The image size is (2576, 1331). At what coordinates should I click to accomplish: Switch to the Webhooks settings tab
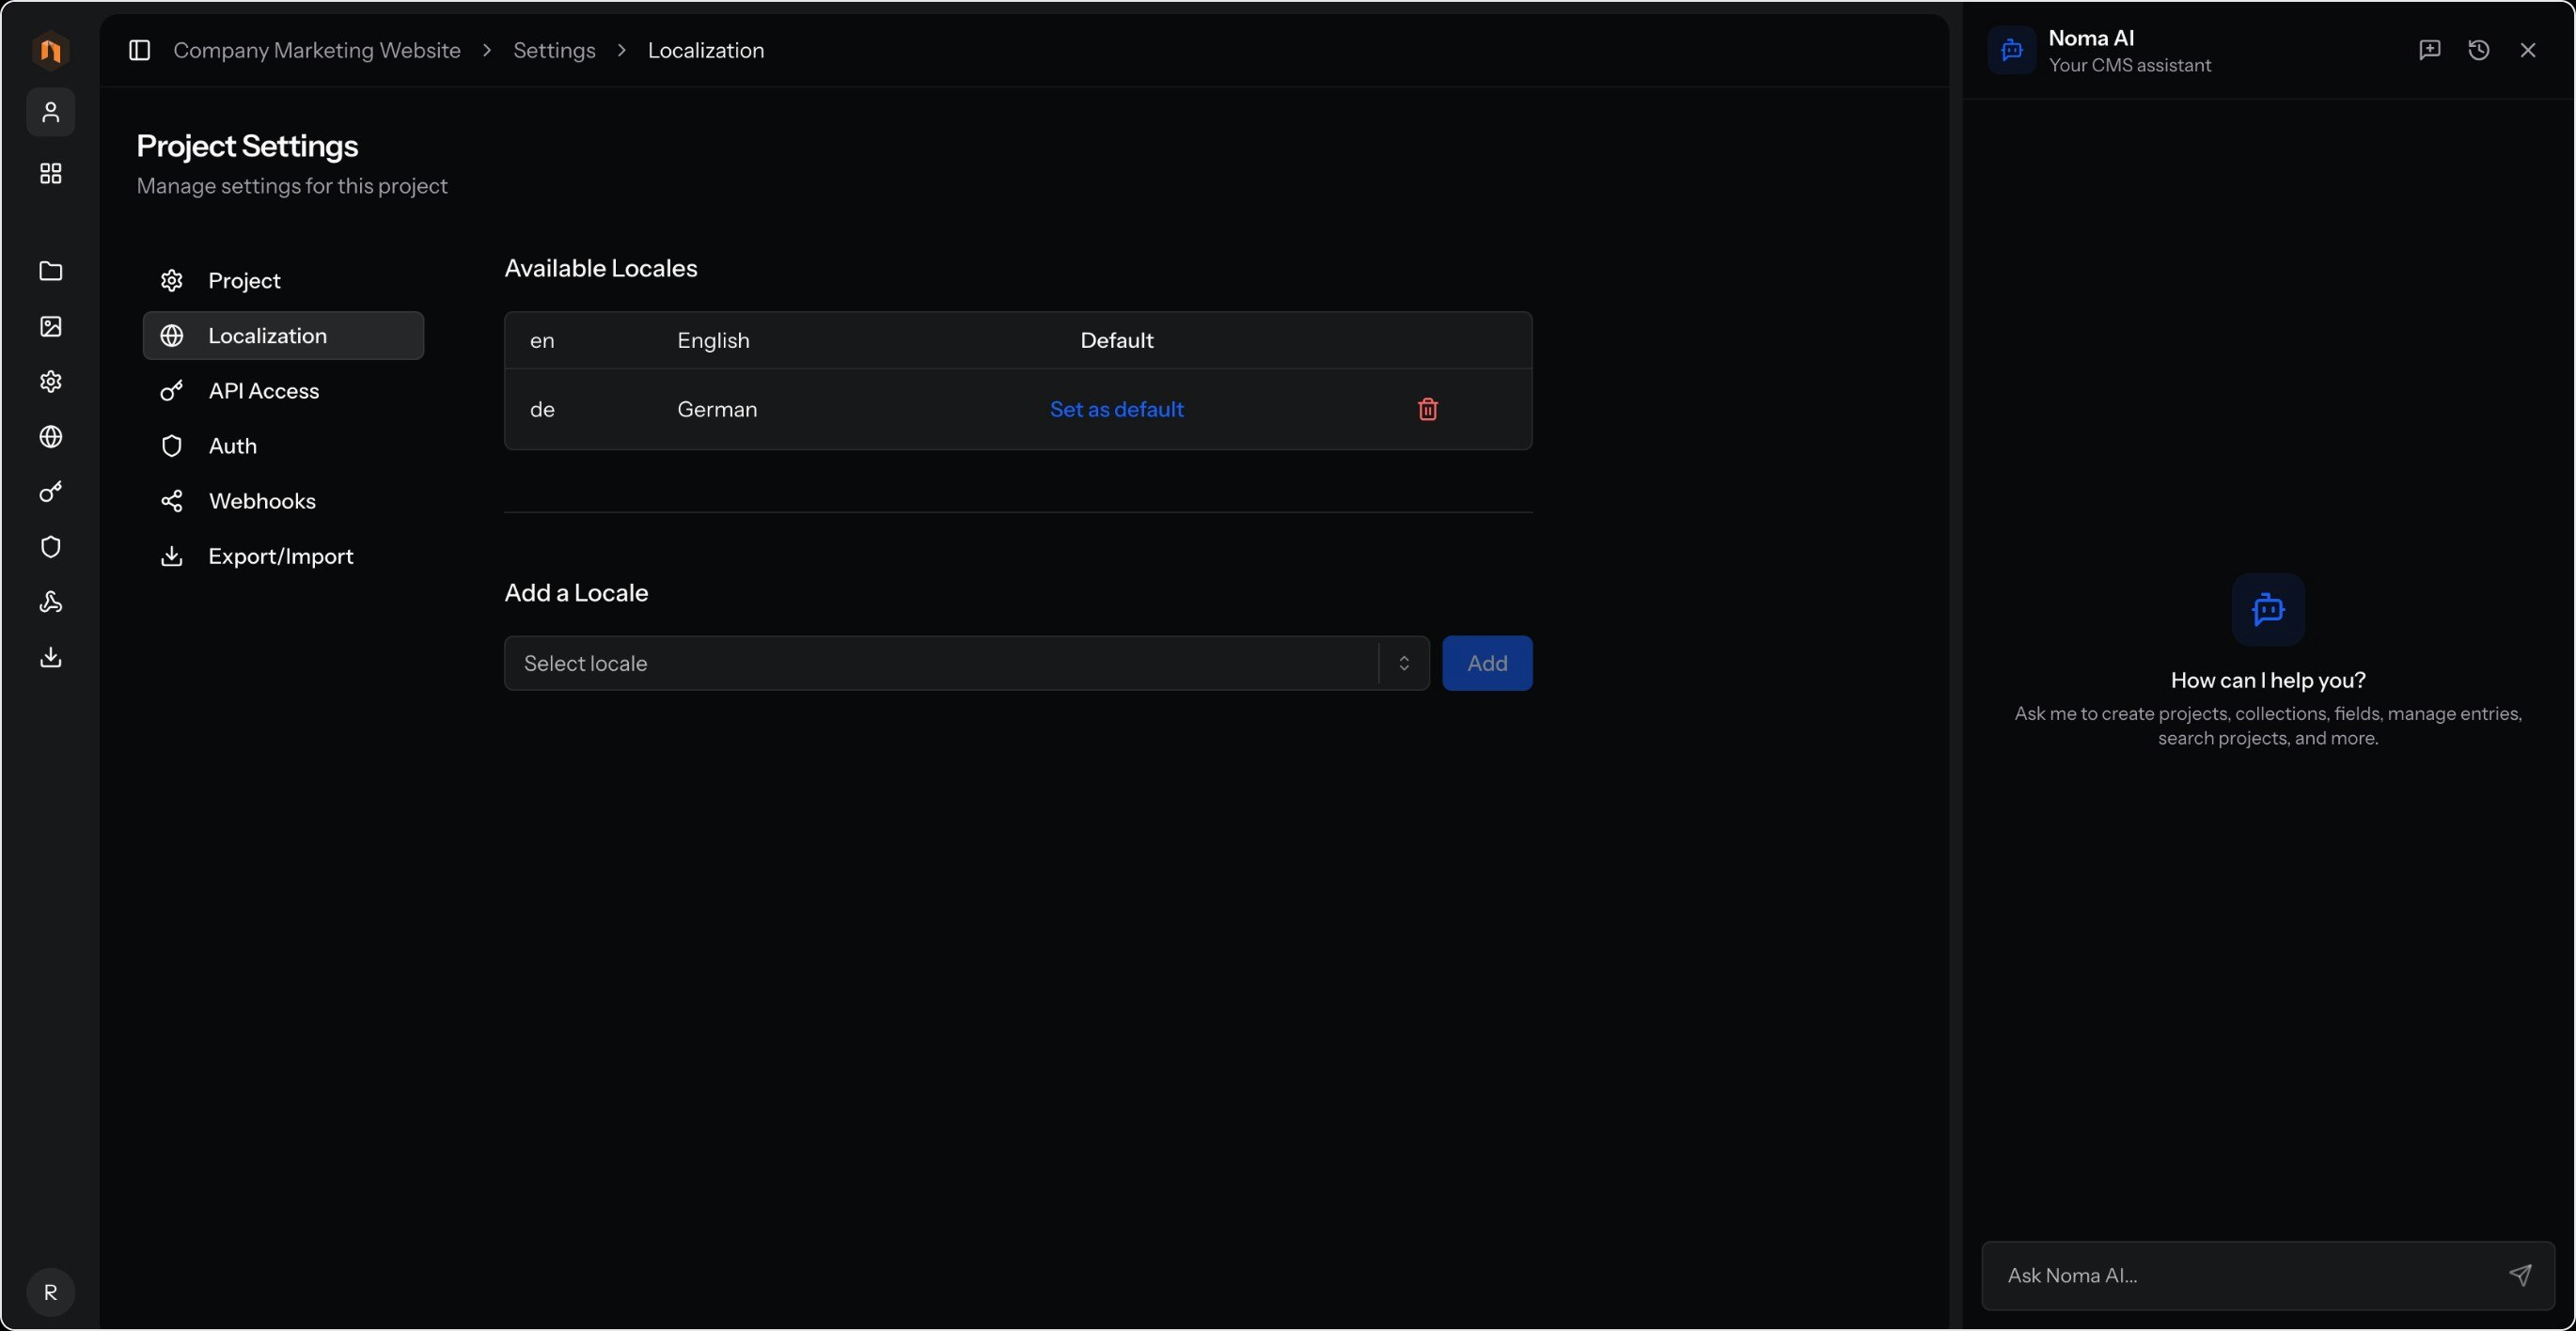click(262, 501)
